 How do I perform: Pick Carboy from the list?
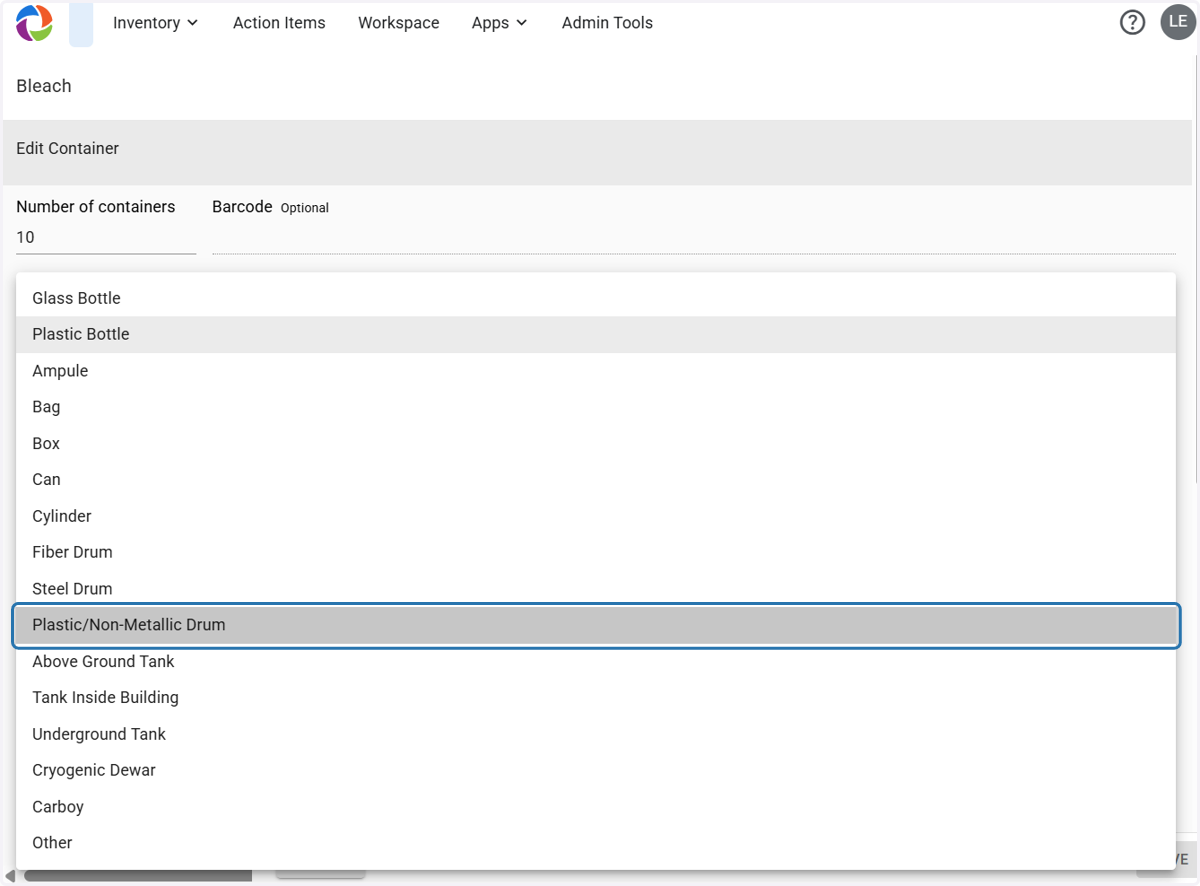click(596, 807)
